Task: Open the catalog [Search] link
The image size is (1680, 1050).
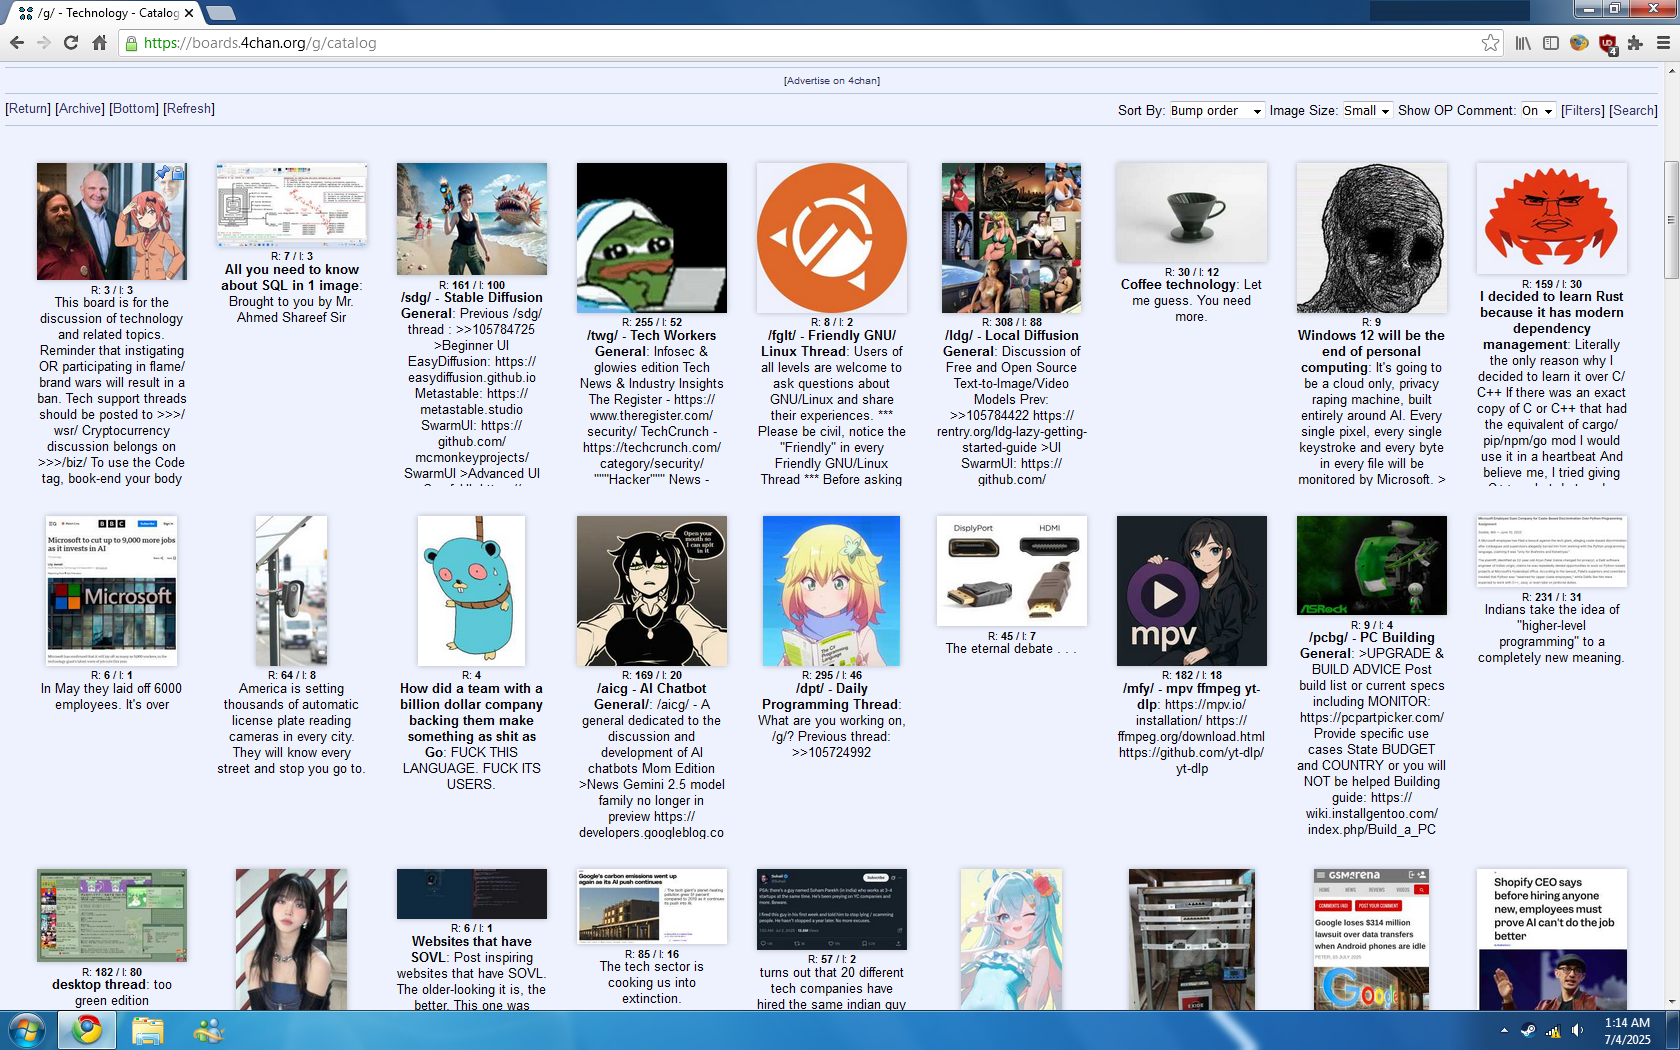Action: click(x=1633, y=111)
